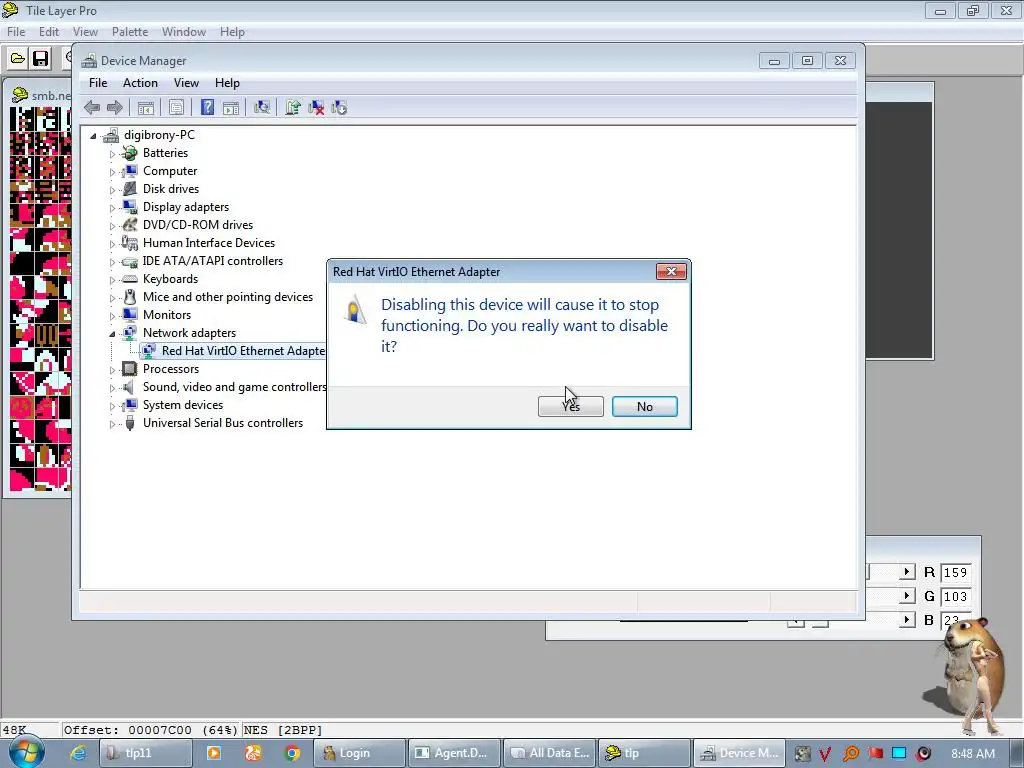Image resolution: width=1024 pixels, height=768 pixels.
Task: Select Sound, video and game controllers
Action: 234,387
